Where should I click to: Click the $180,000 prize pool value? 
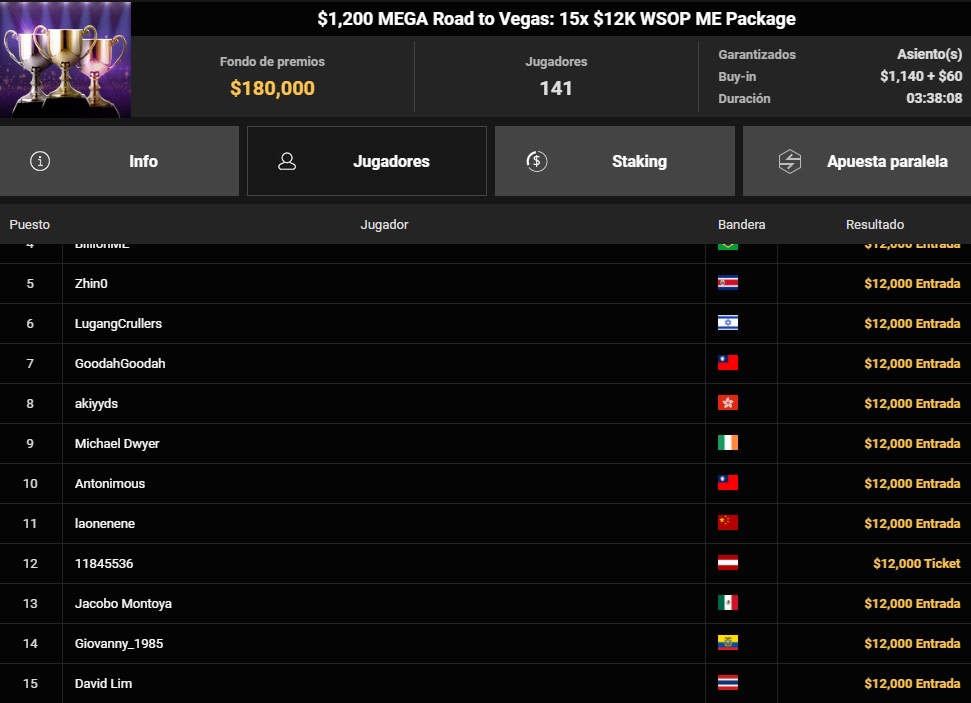[x=272, y=88]
